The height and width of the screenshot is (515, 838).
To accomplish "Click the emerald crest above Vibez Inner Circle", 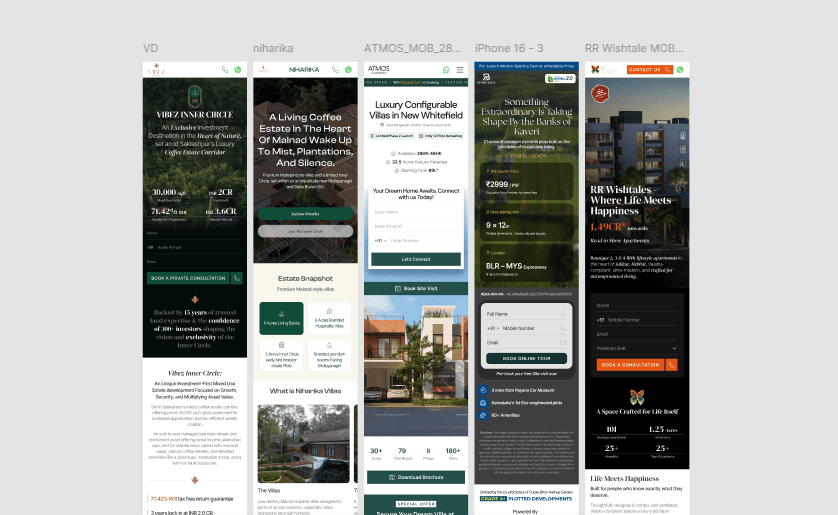I will coord(195,96).
